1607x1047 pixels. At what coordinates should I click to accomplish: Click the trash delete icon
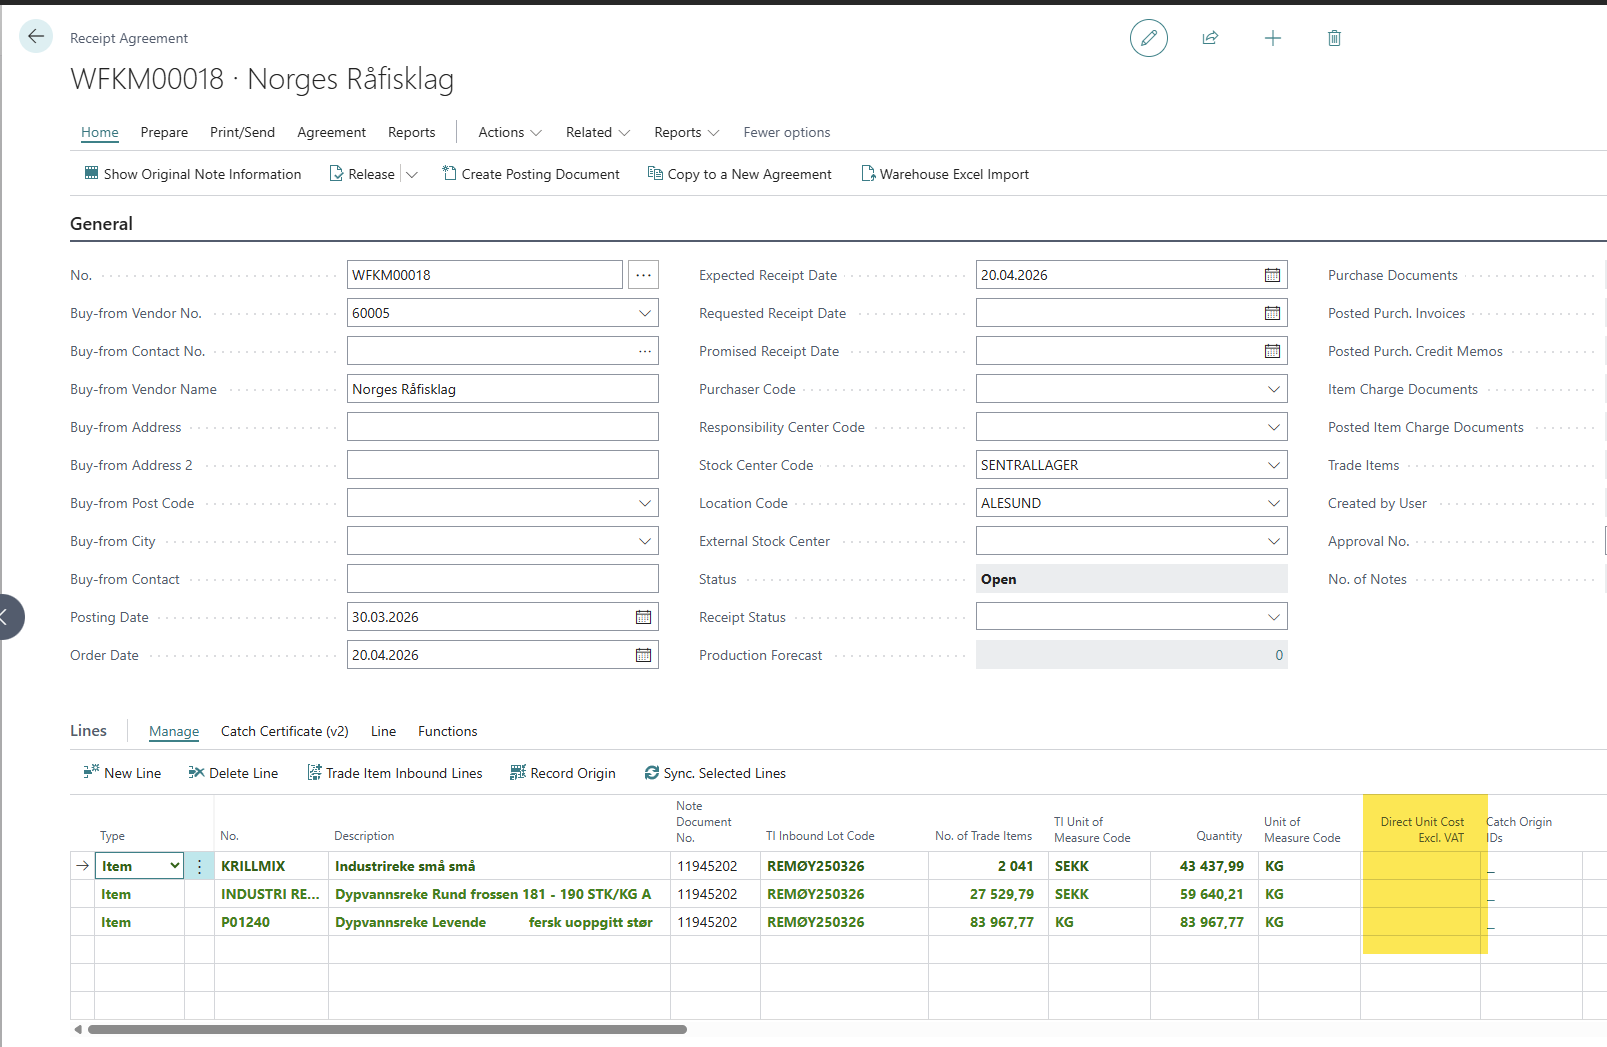(x=1334, y=38)
